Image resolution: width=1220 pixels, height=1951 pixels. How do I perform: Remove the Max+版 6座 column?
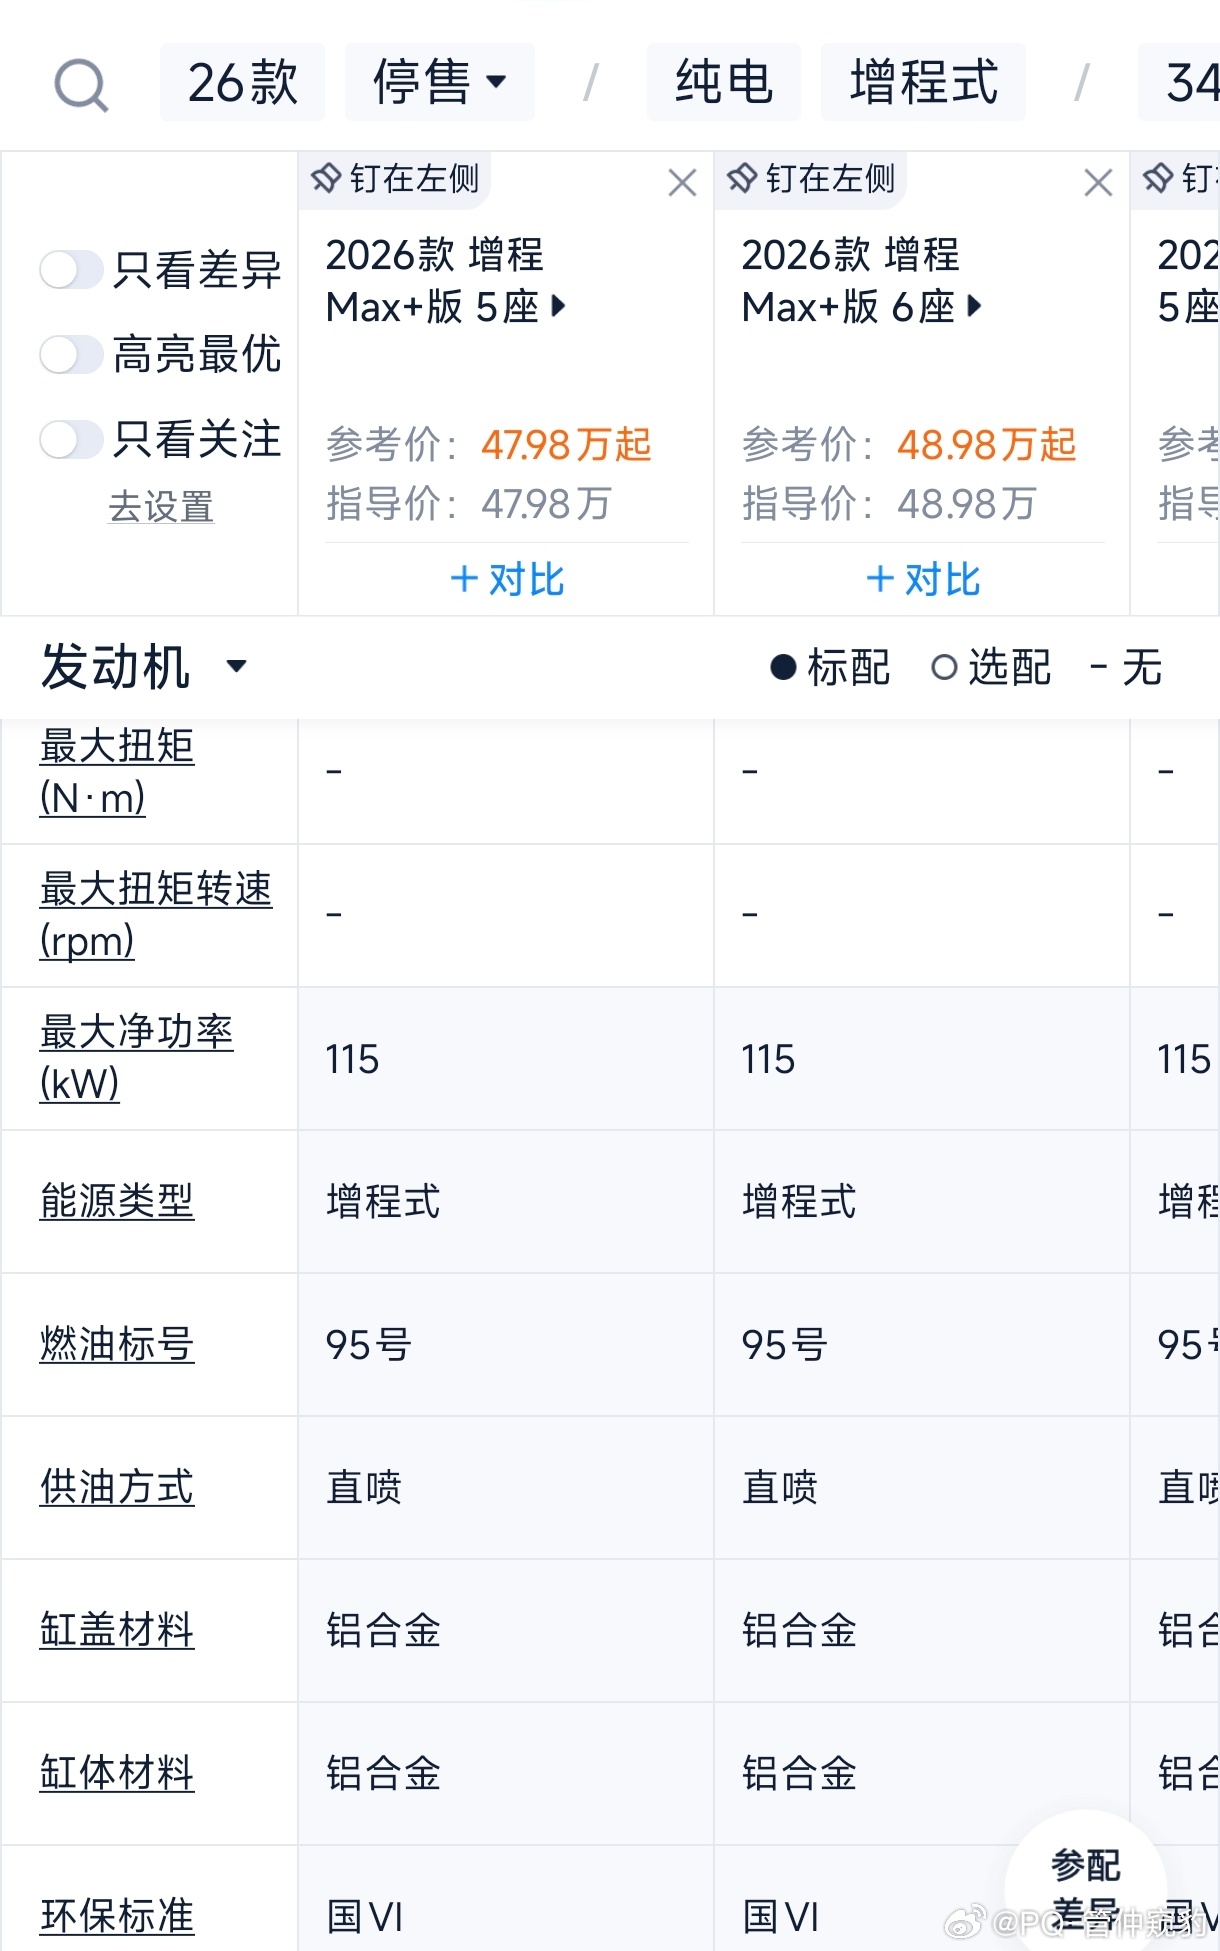pos(1098,182)
